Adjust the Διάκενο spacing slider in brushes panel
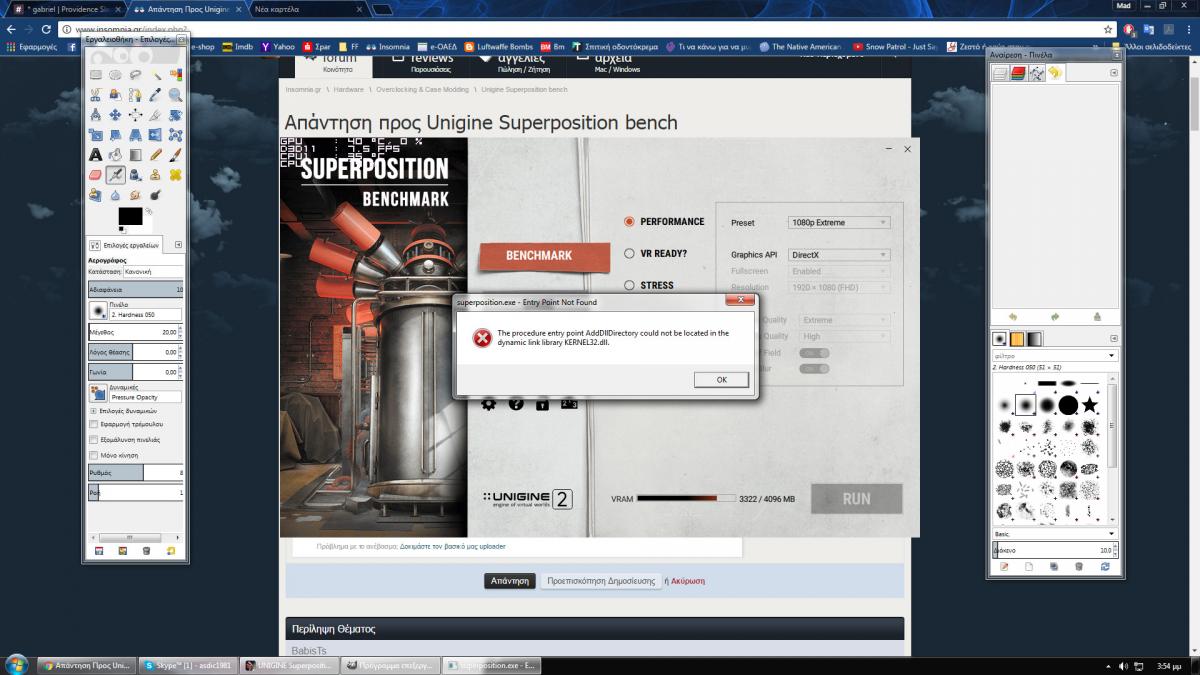Screen dimensions: 1200x675 pos(1054,550)
